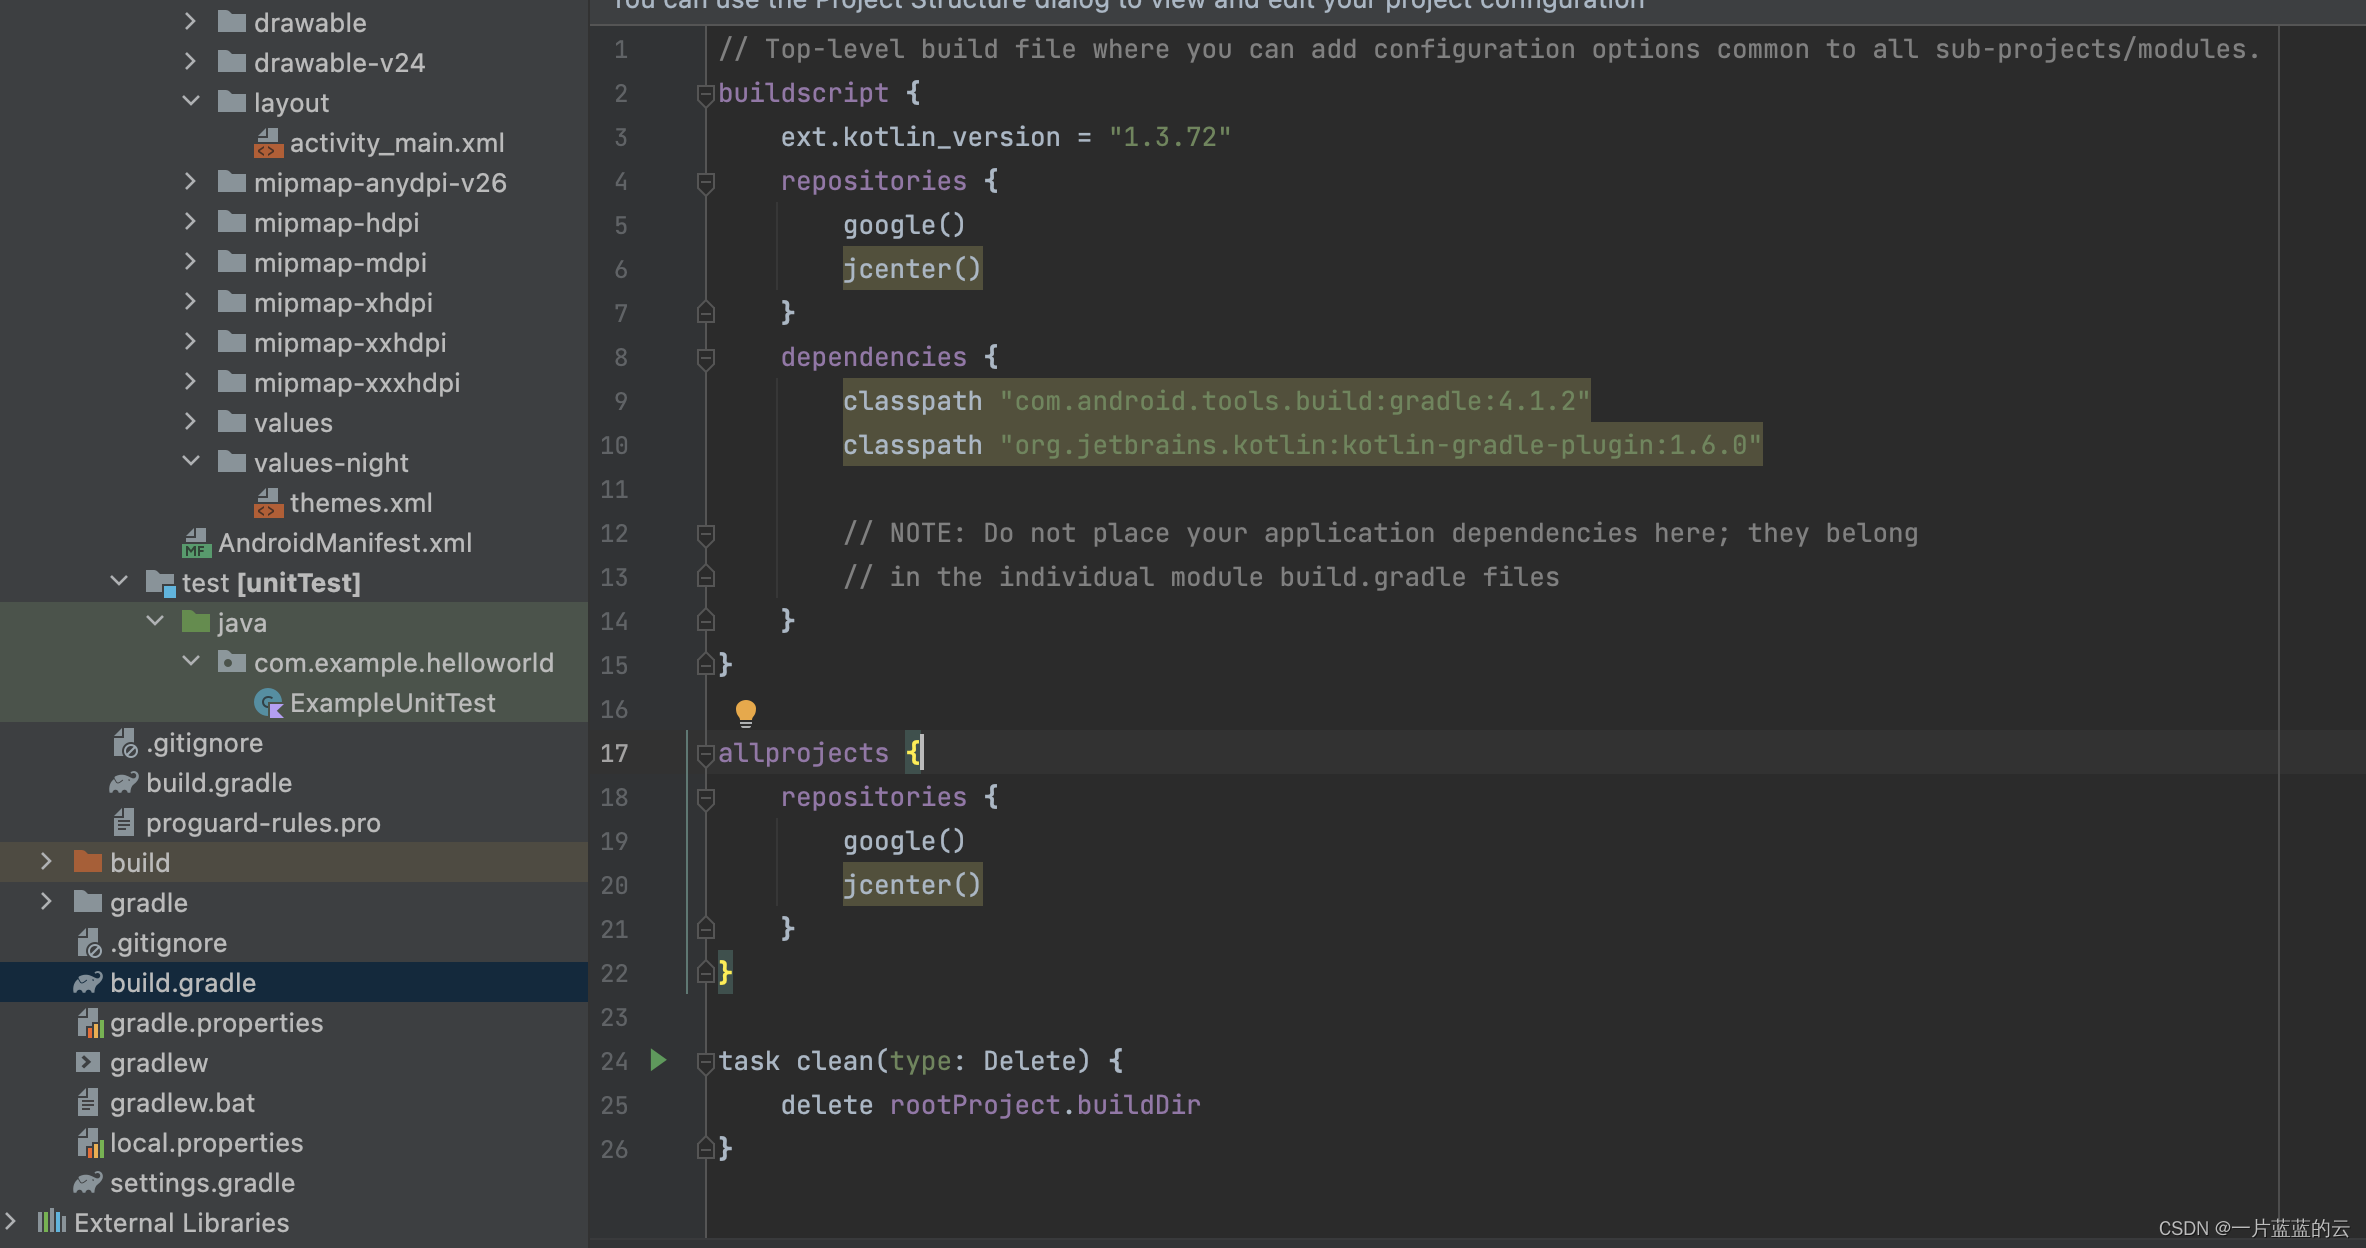Image resolution: width=2366 pixels, height=1248 pixels.
Task: Select the test [unitTest] source root
Action: [270, 582]
